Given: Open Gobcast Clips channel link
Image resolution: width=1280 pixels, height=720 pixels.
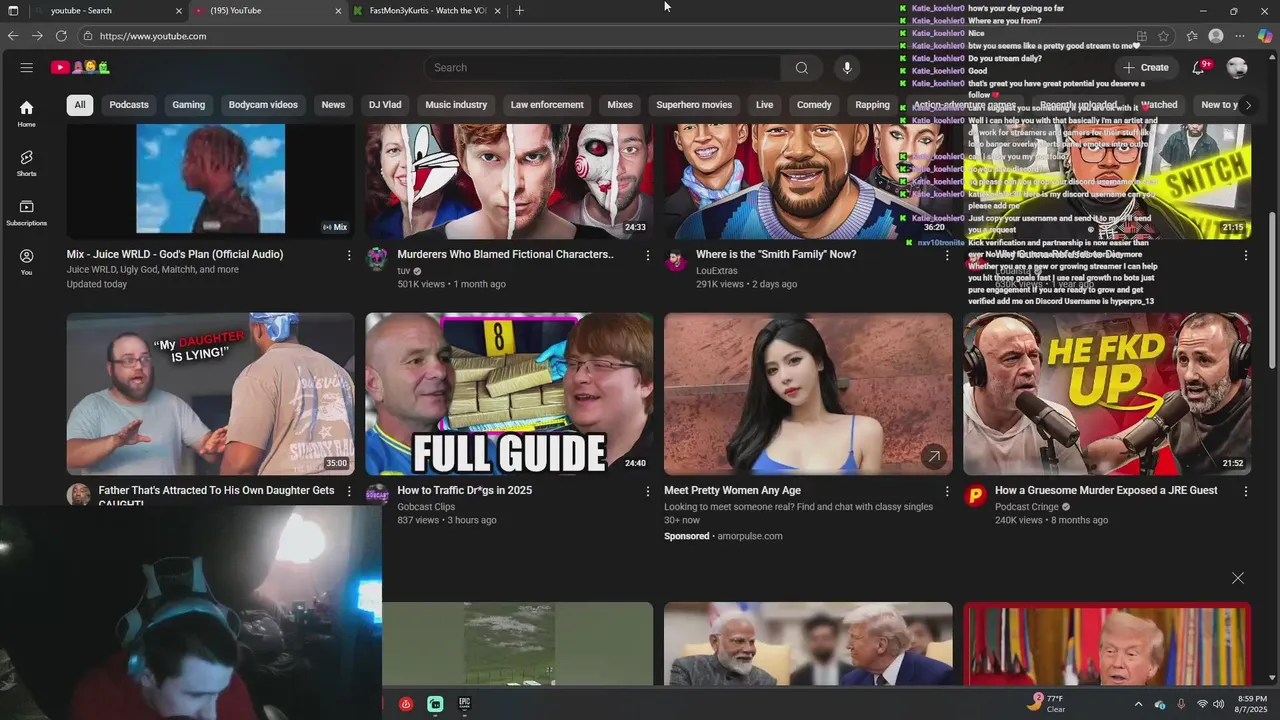Looking at the screenshot, I should pyautogui.click(x=426, y=507).
